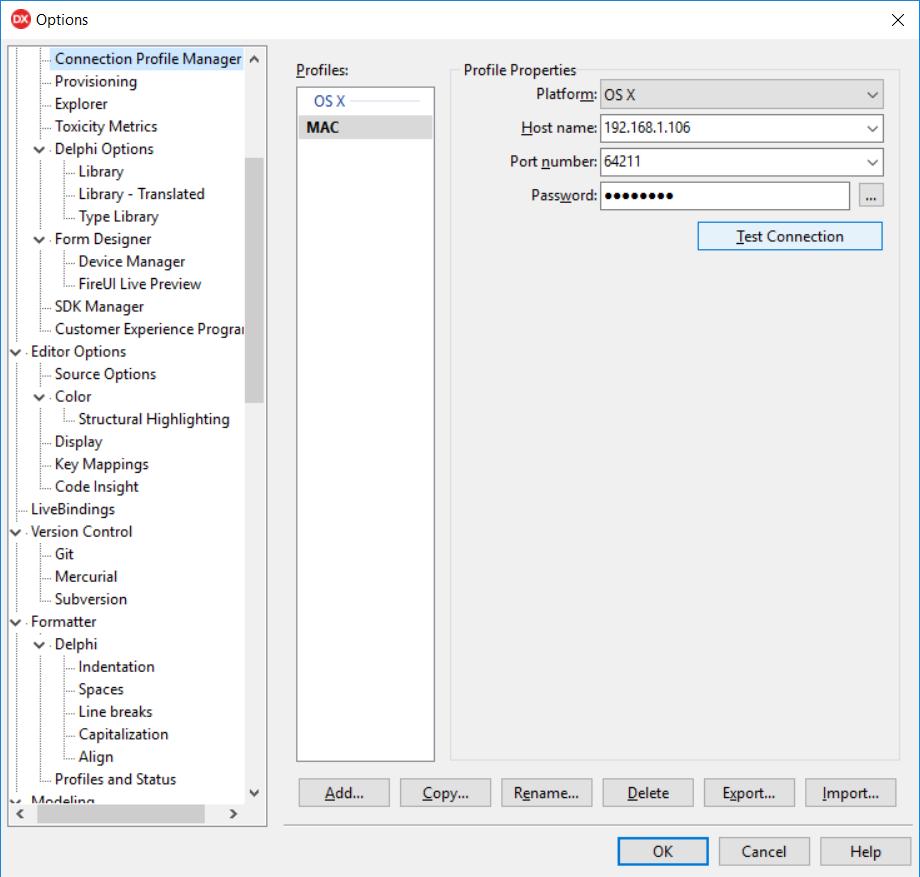Open Indentation formatter page

[116, 666]
